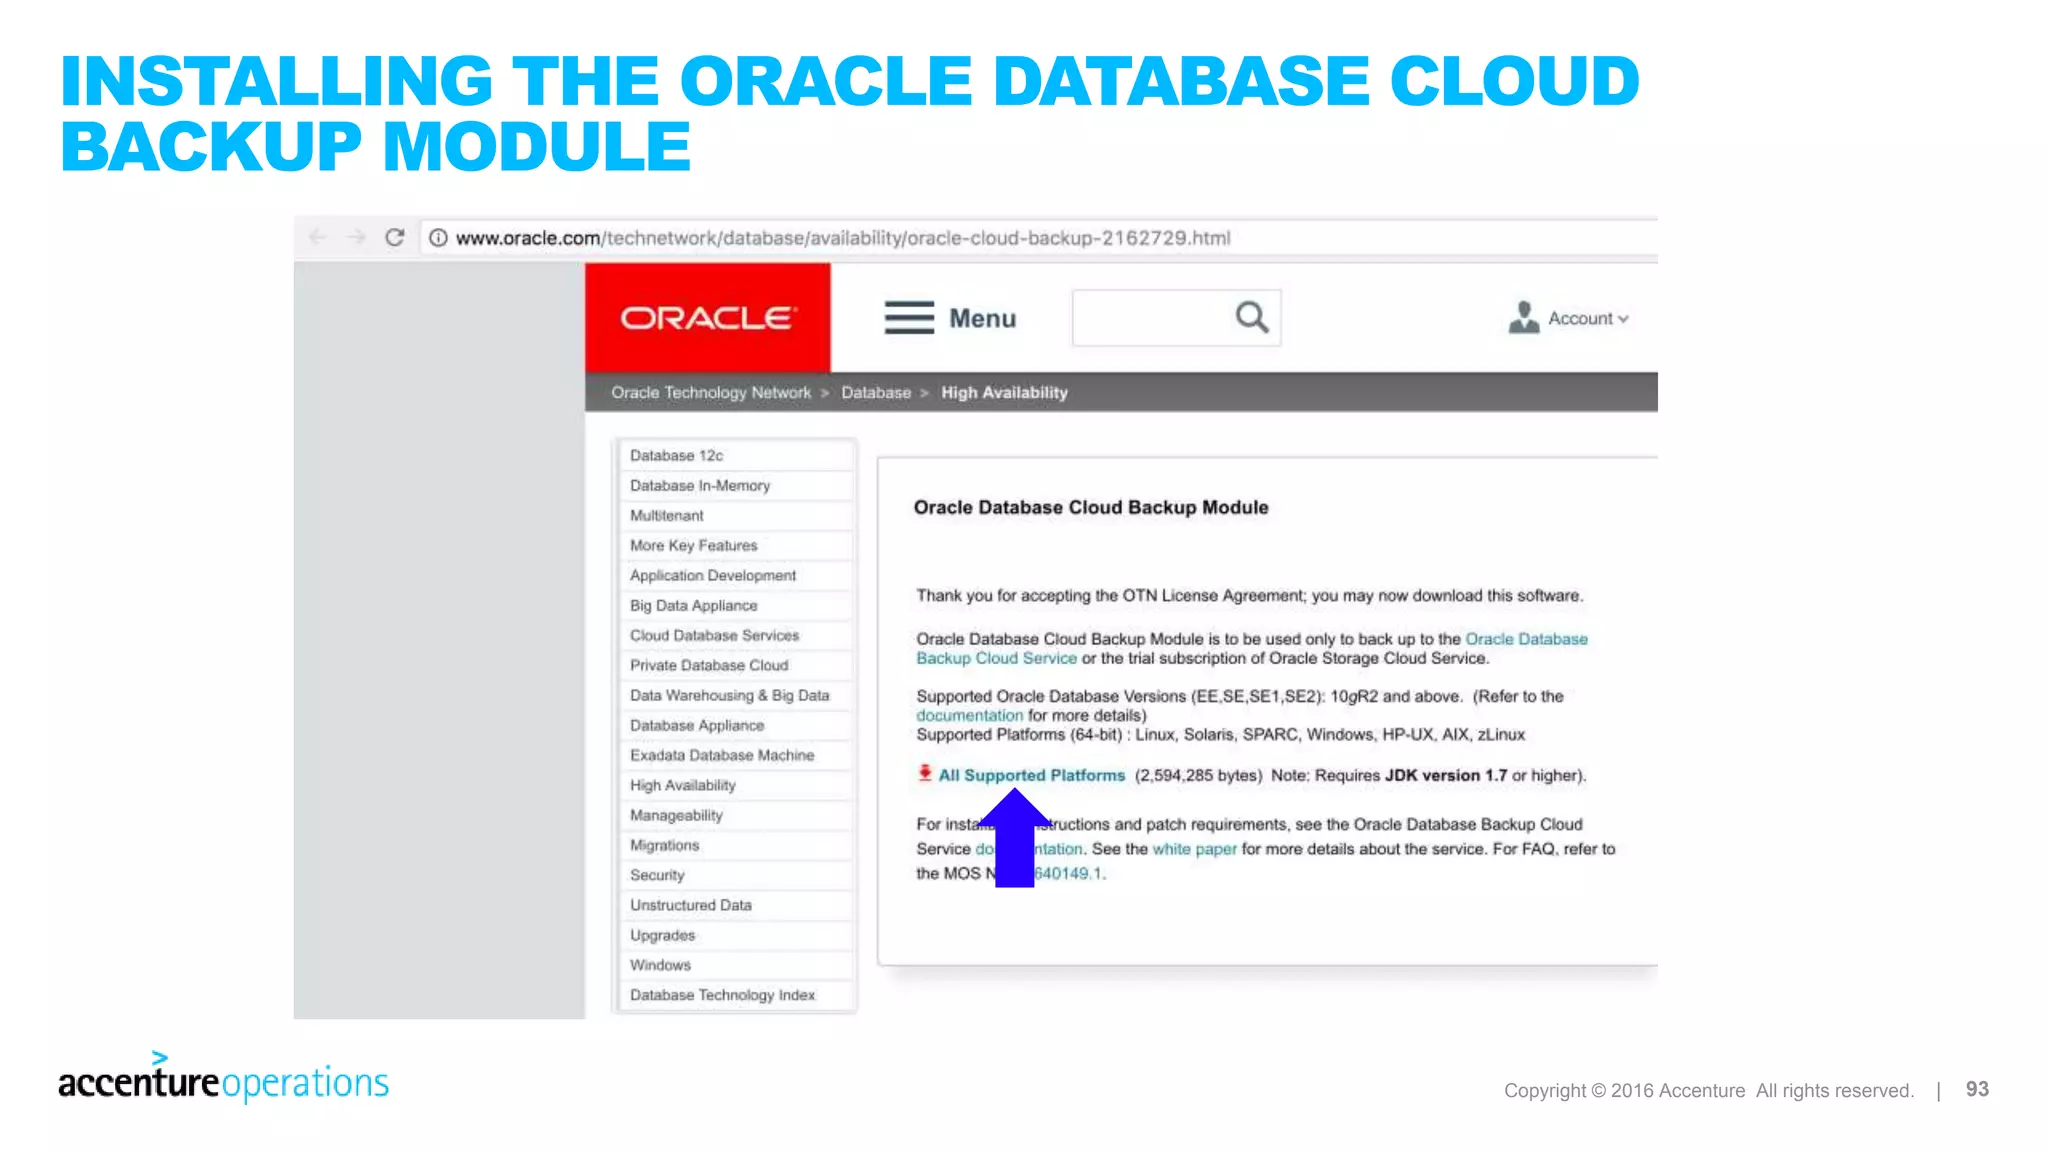Go to the Database breadcrumb
Screen dimensions: 2048x1152
pyautogui.click(x=876, y=393)
